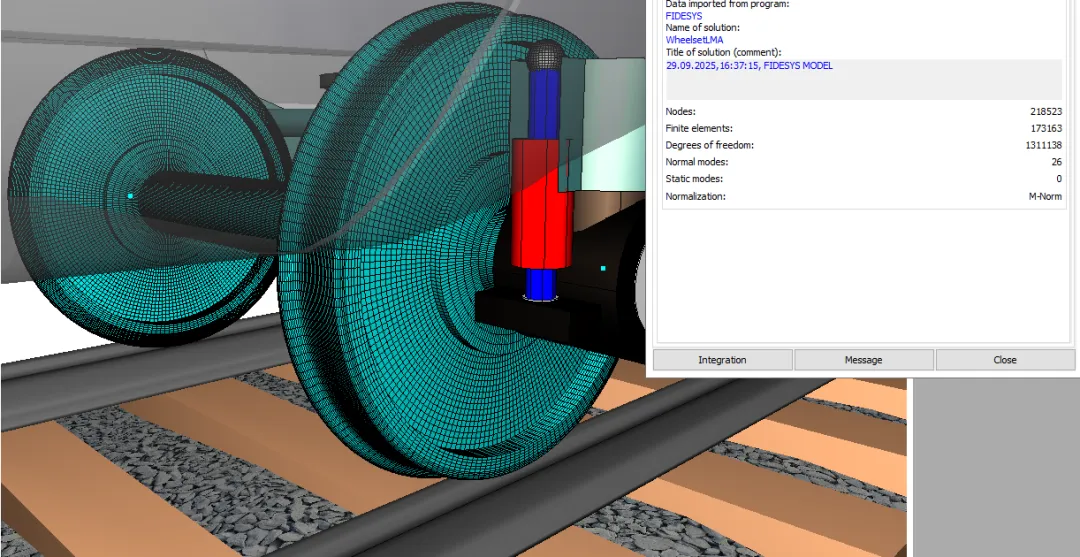1080x557 pixels.
Task: Click the Normal modes value 26
Action: point(1056,162)
